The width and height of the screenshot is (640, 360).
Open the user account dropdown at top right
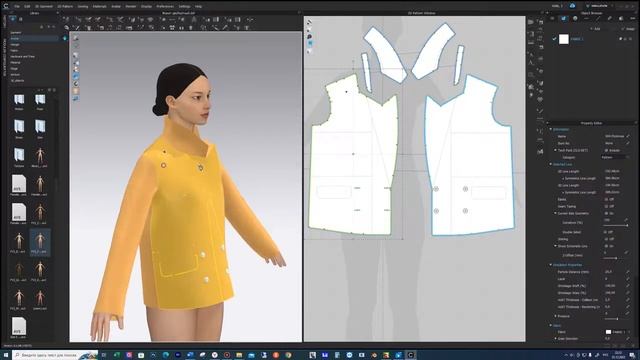coord(599,6)
